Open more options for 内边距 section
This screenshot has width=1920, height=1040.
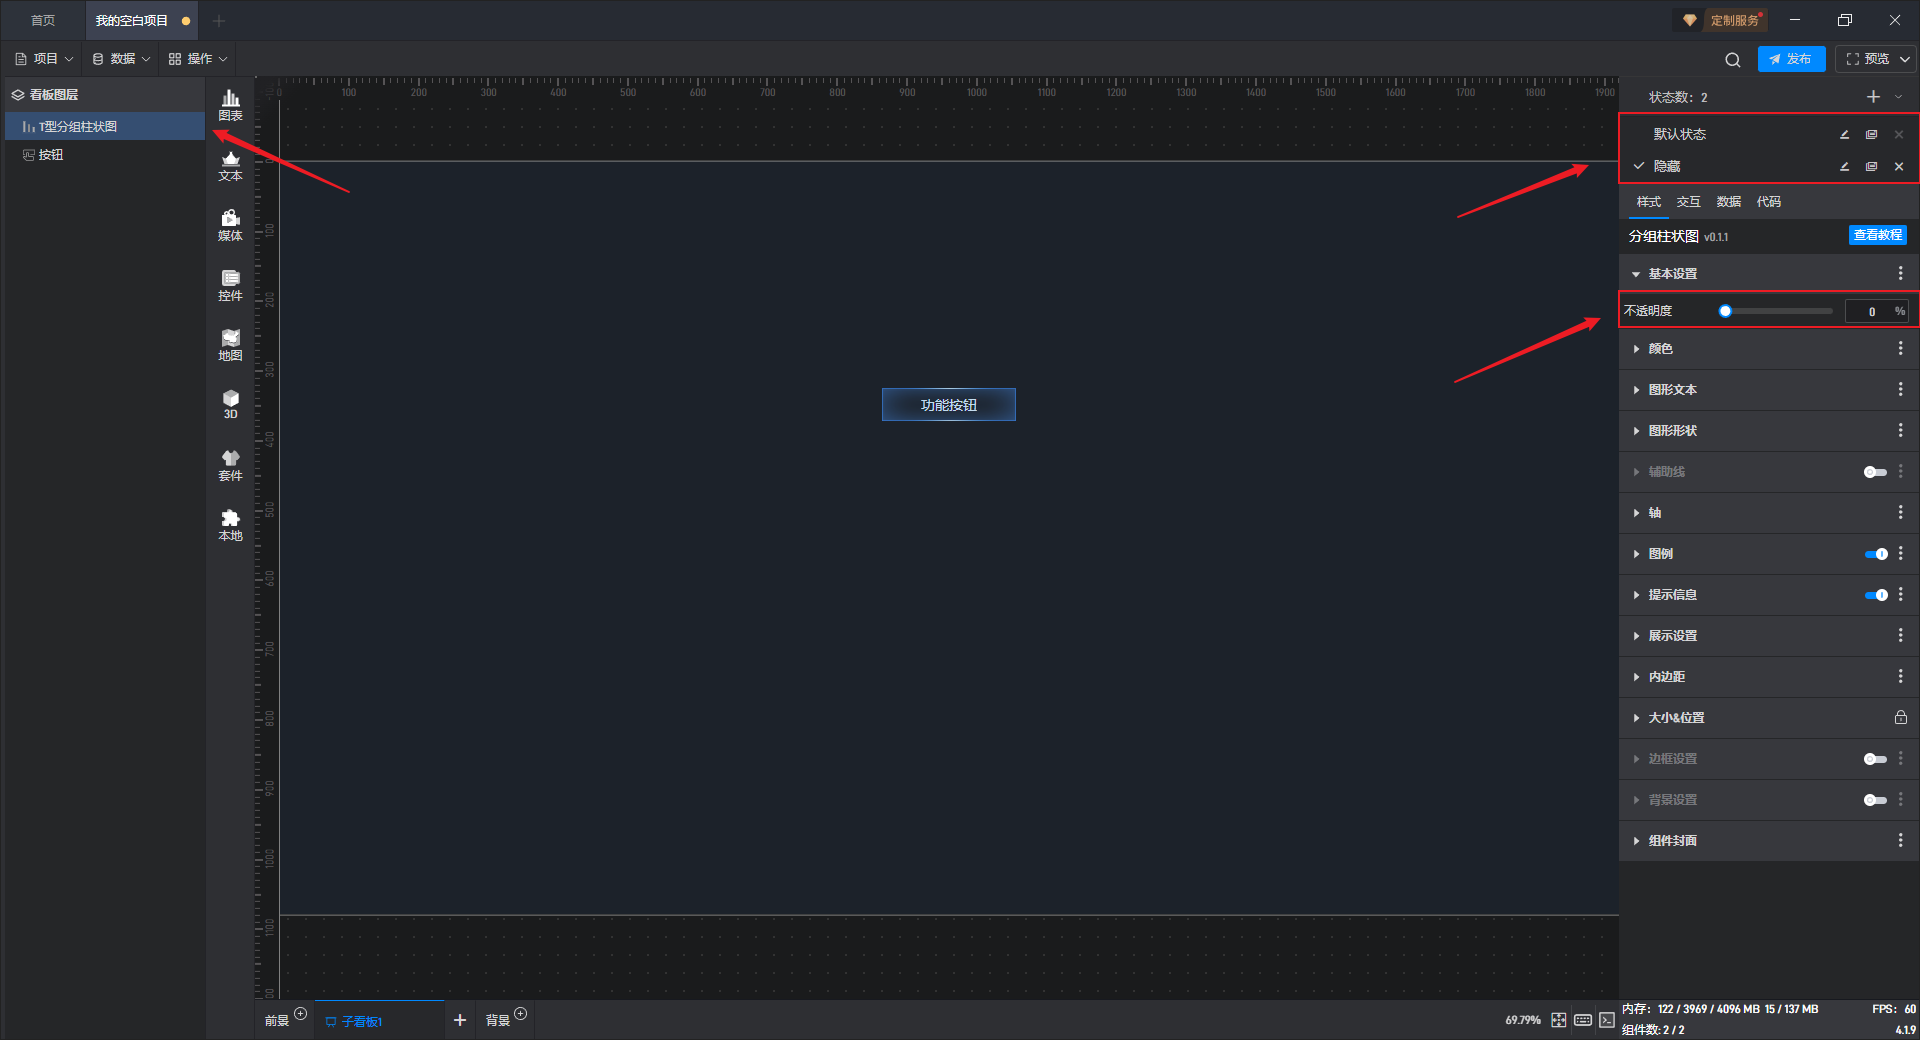point(1901,677)
